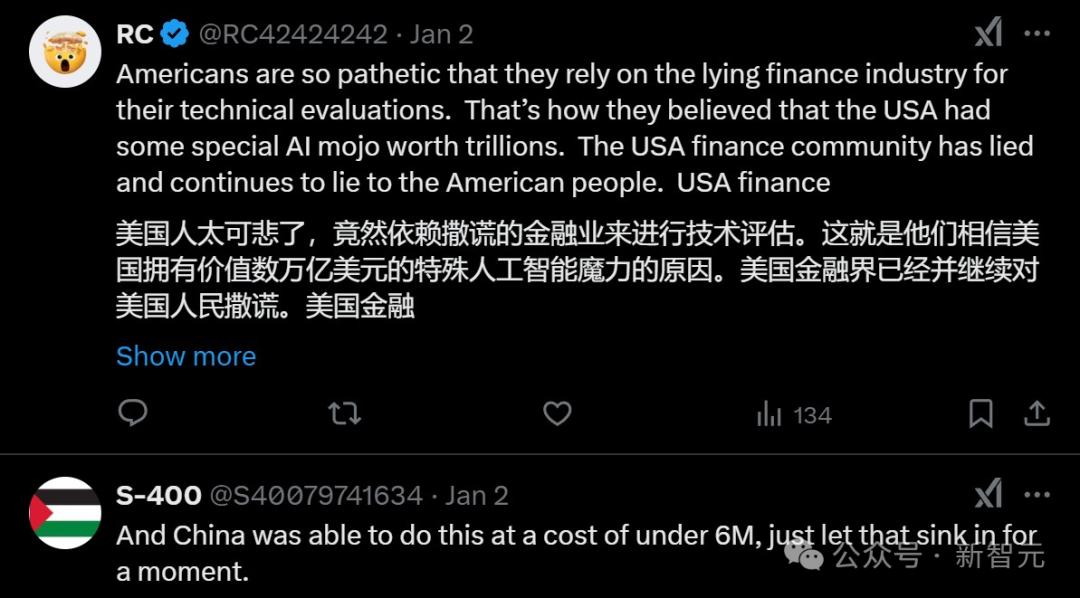Screen dimensions: 1080x598
Task: Click the RC display name
Action: 135,34
